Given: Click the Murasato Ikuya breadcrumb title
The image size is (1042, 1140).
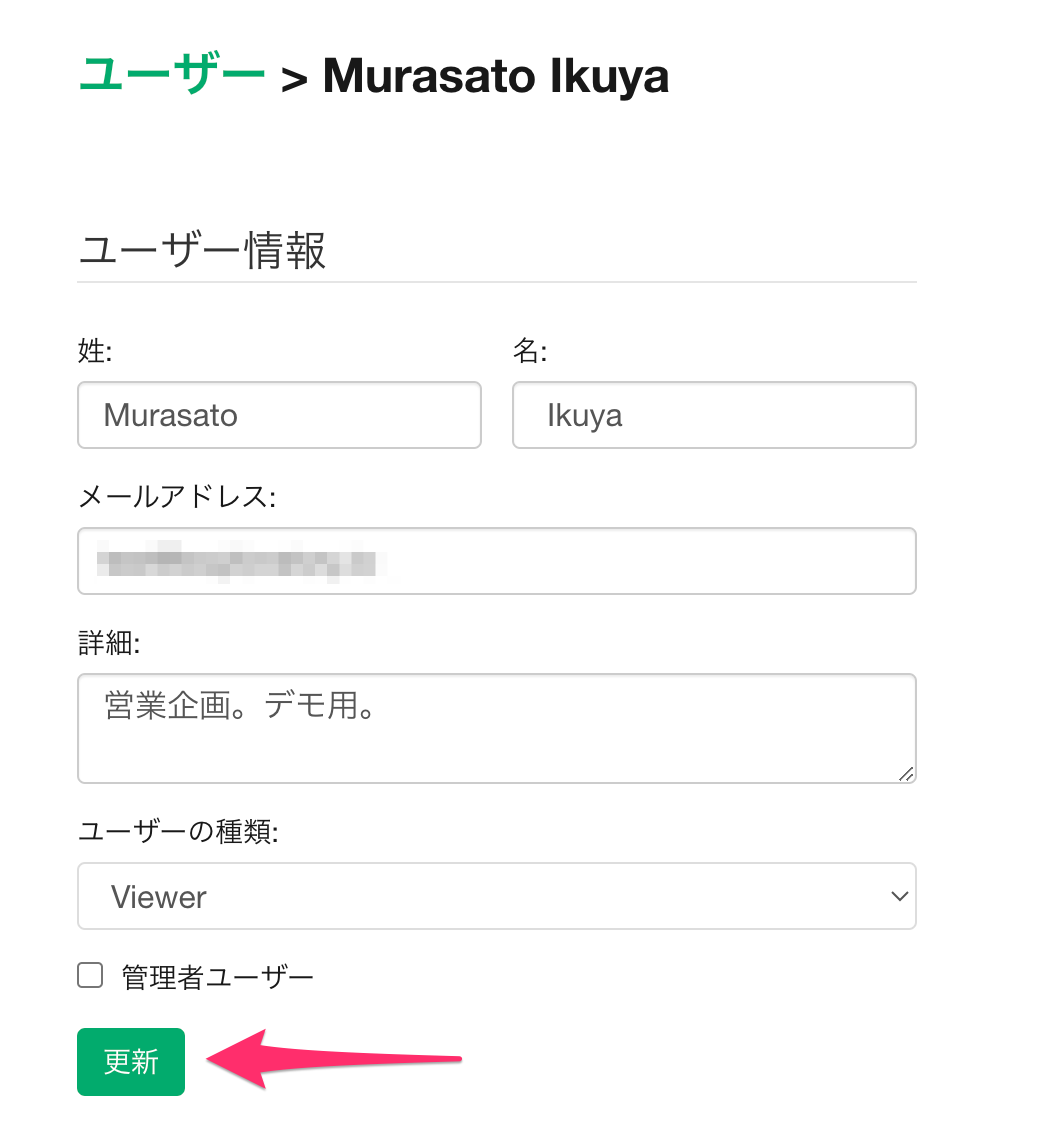Looking at the screenshot, I should pyautogui.click(x=496, y=76).
